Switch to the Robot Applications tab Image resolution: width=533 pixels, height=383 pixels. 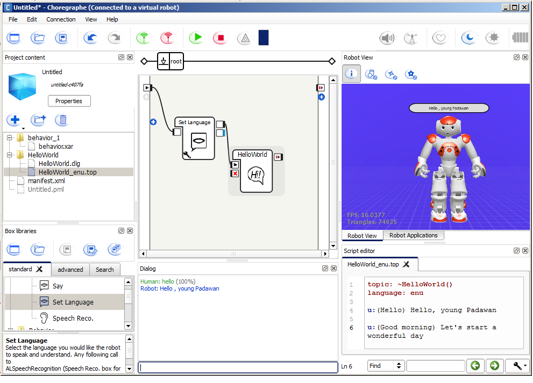pos(413,235)
